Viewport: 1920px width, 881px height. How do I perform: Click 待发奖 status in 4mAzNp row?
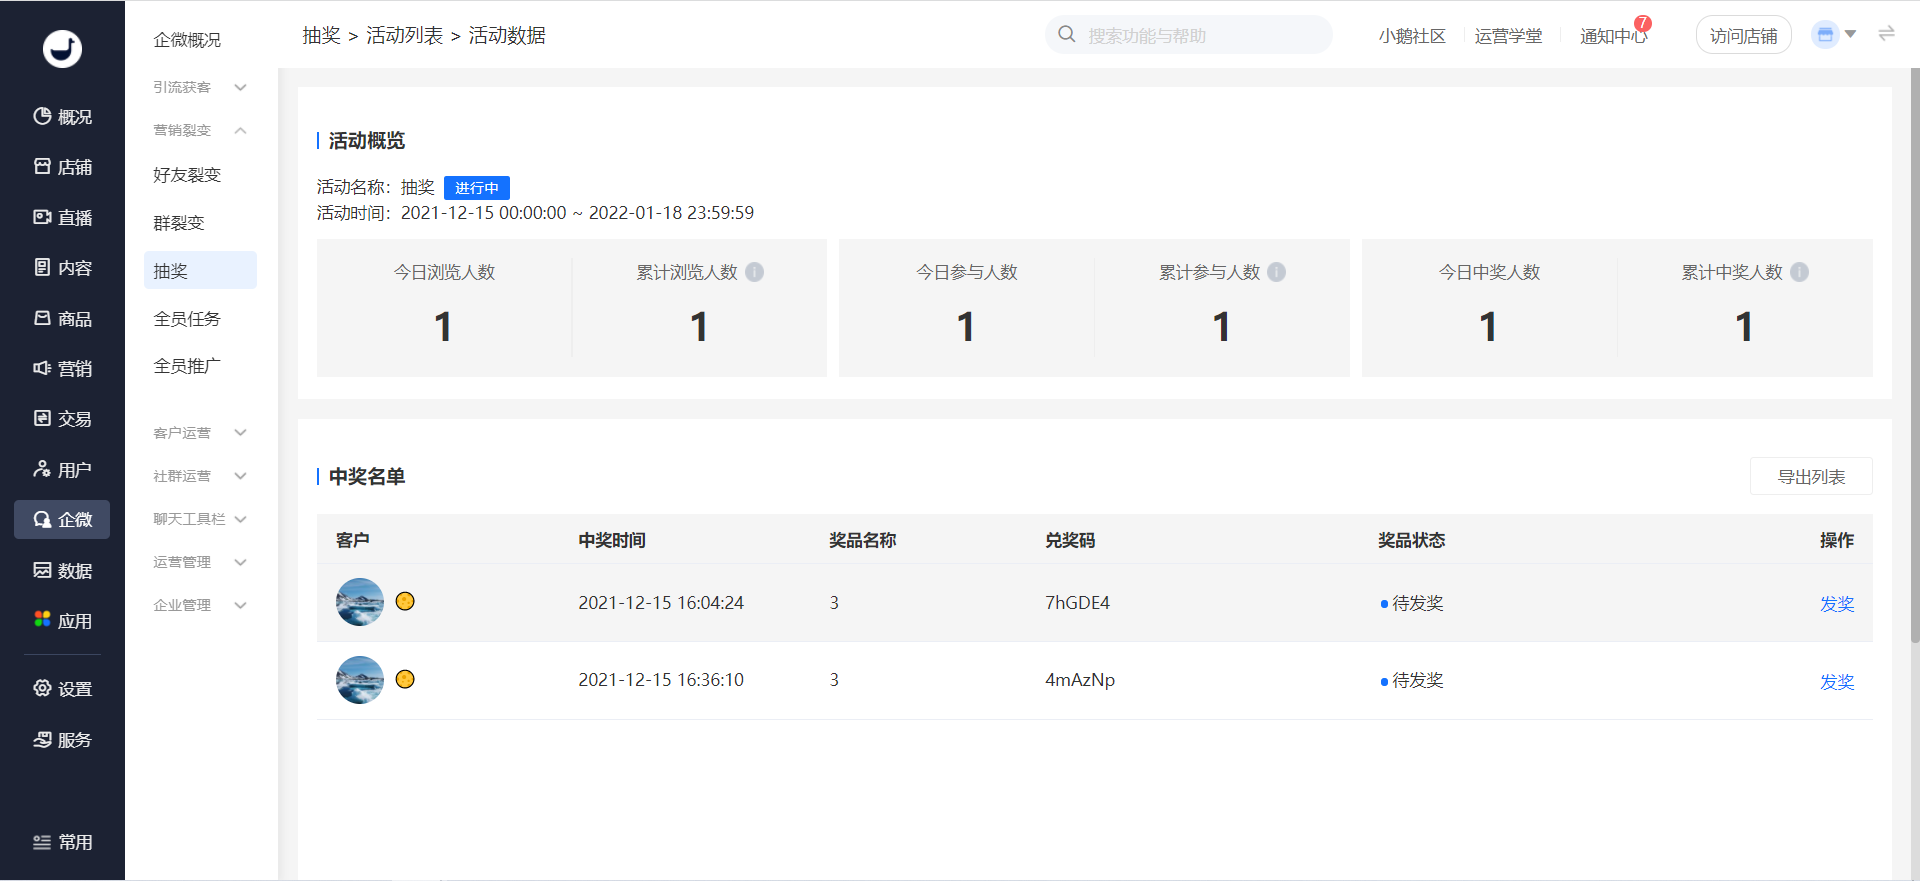click(x=1412, y=680)
